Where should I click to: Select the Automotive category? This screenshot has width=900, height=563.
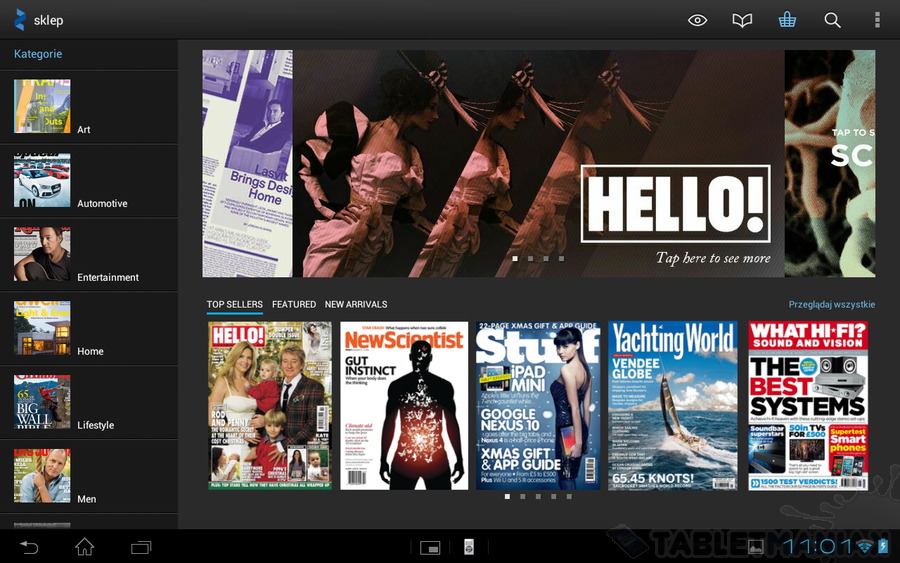[89, 181]
